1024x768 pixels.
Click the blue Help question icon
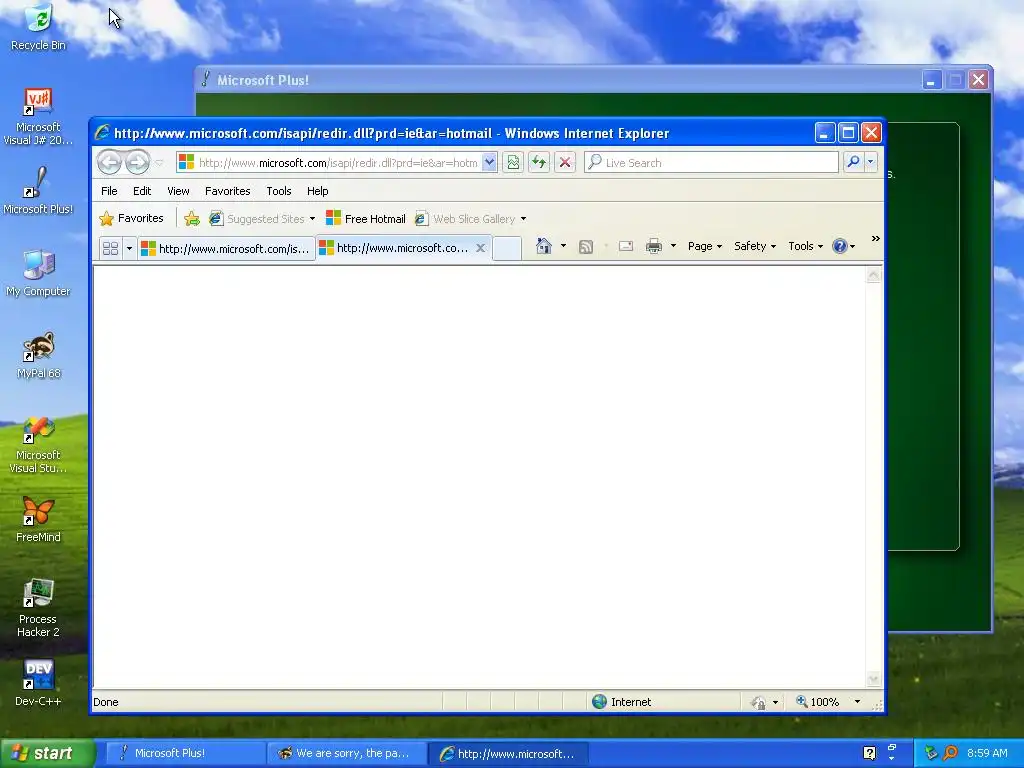[x=839, y=246]
